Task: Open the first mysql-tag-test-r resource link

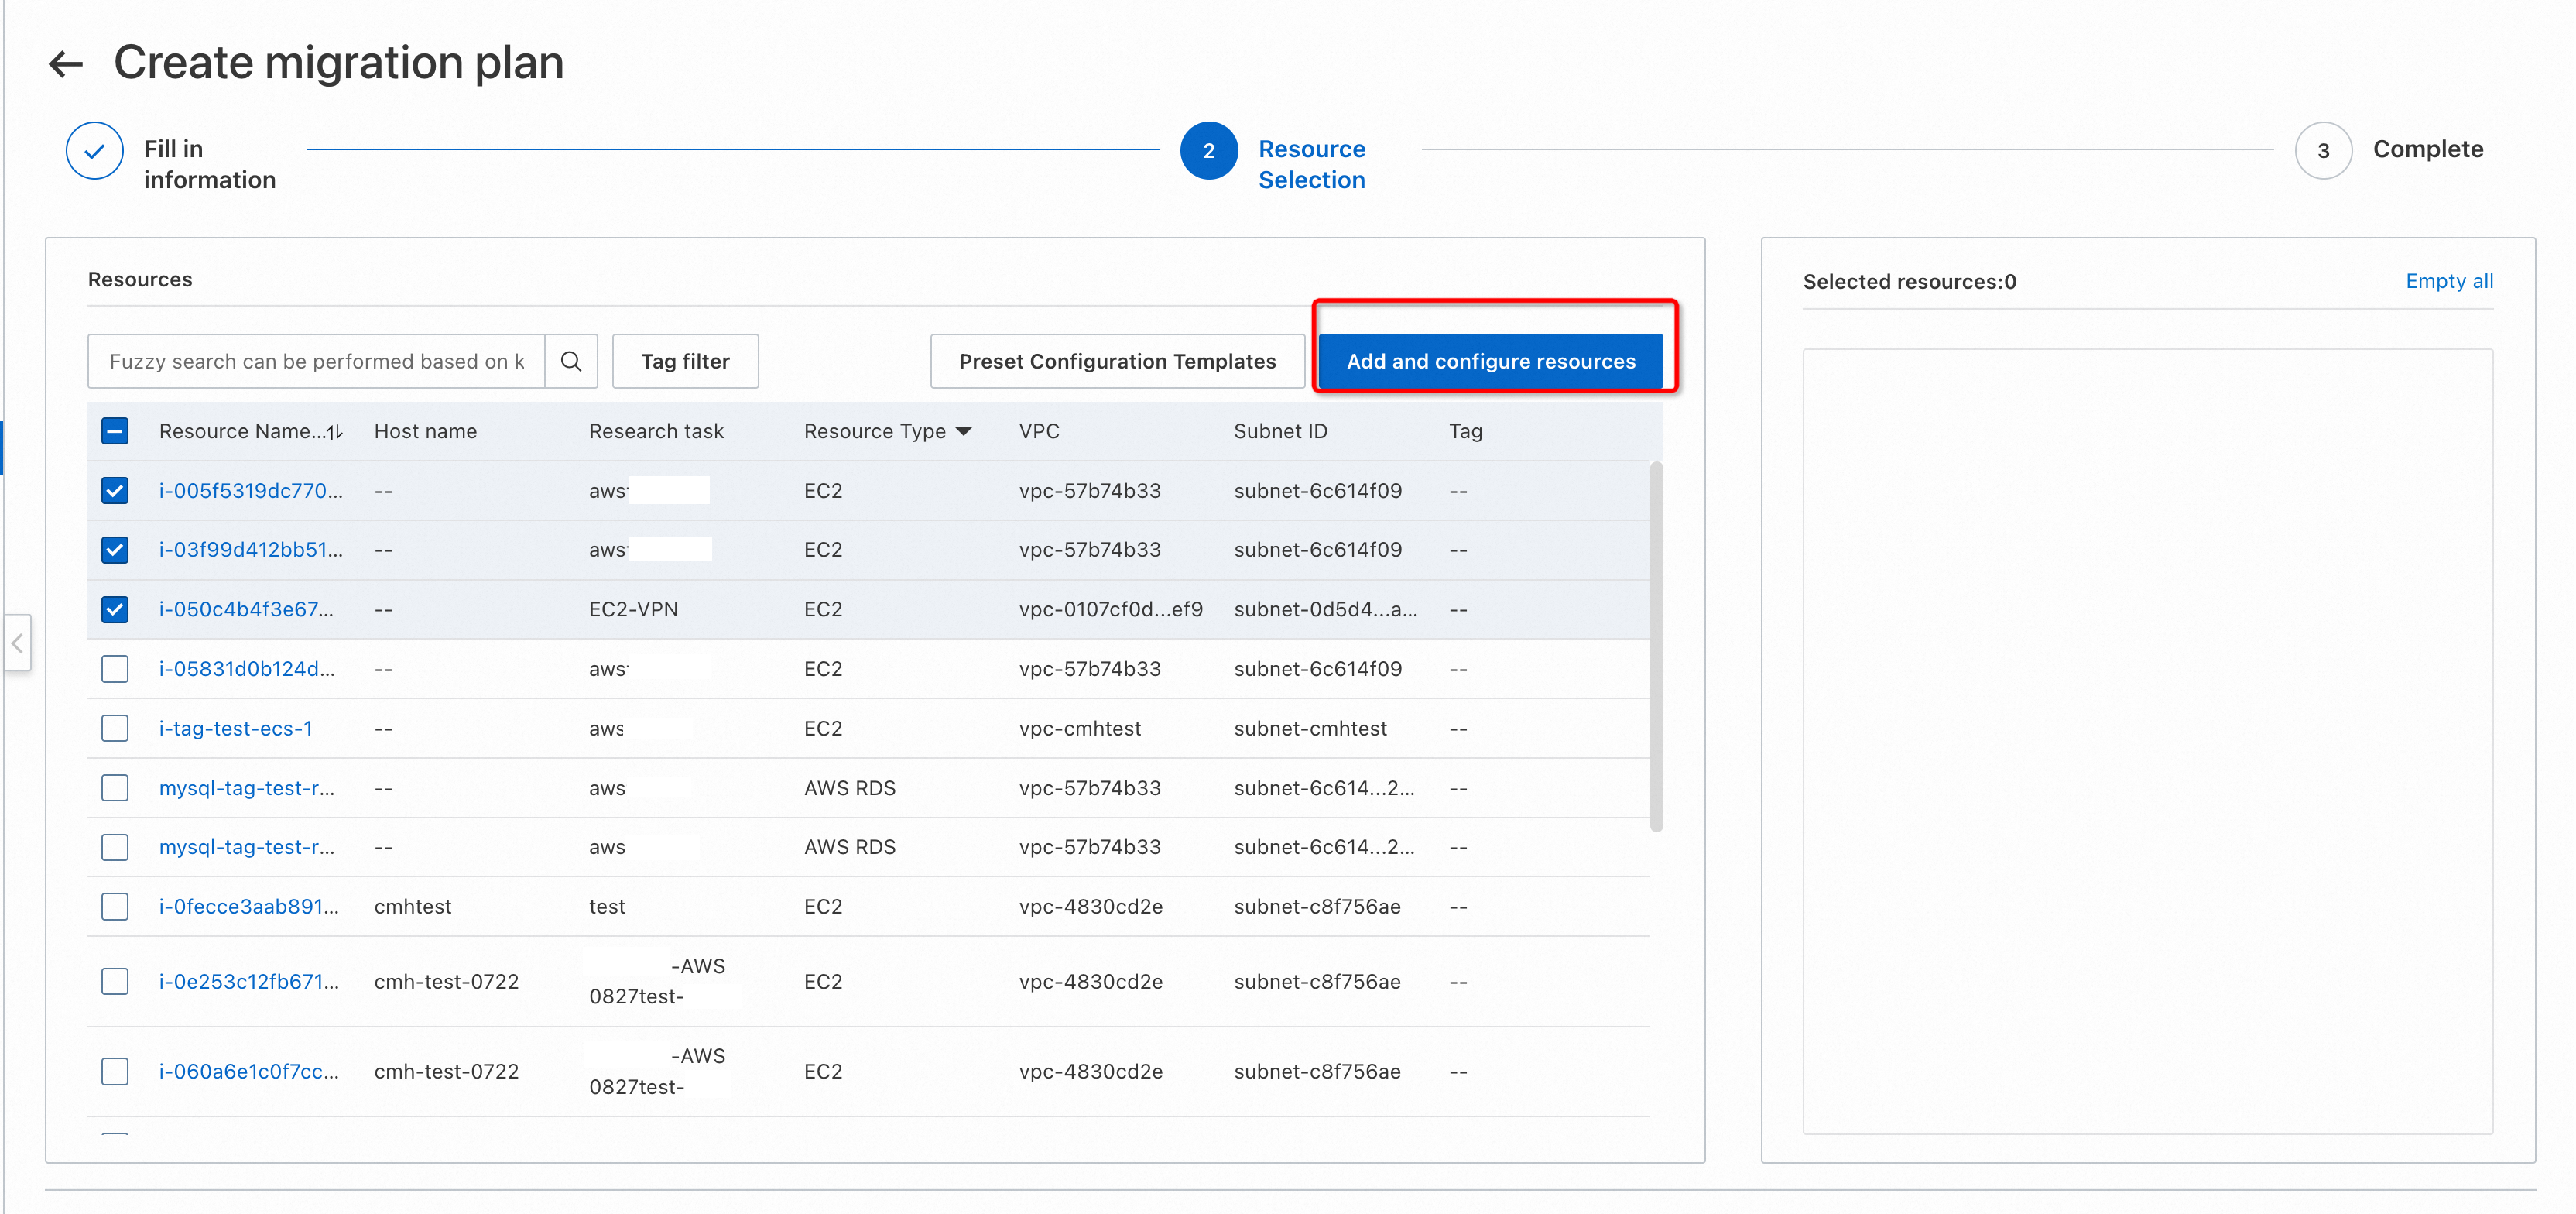Action: click(x=246, y=788)
